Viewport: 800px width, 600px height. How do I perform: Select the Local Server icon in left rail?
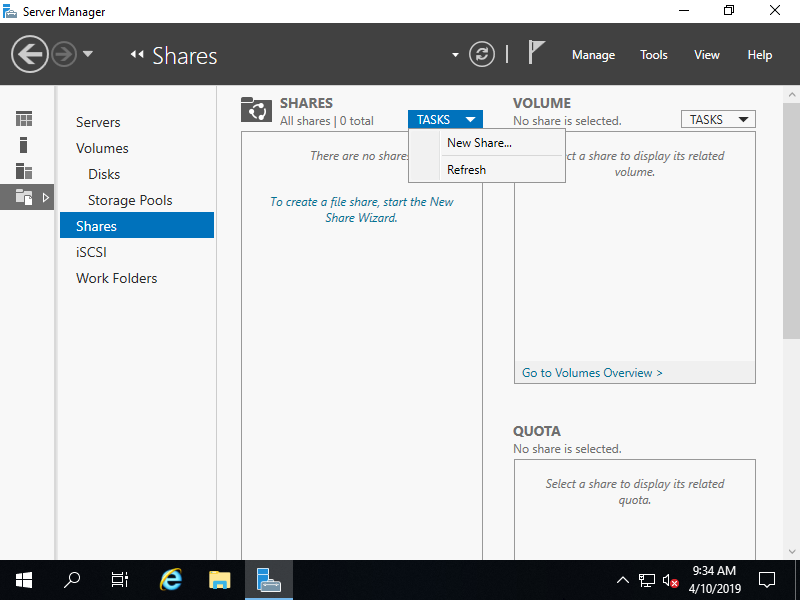23,145
